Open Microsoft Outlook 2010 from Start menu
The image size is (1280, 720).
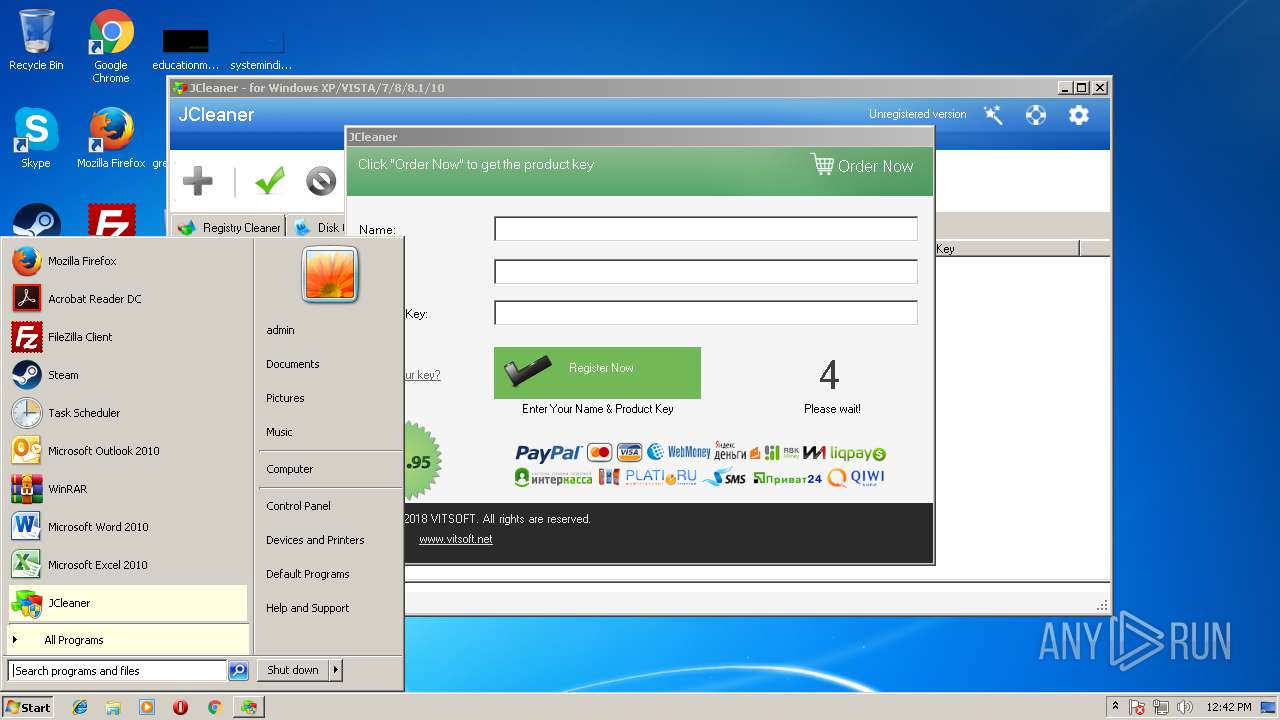128,451
